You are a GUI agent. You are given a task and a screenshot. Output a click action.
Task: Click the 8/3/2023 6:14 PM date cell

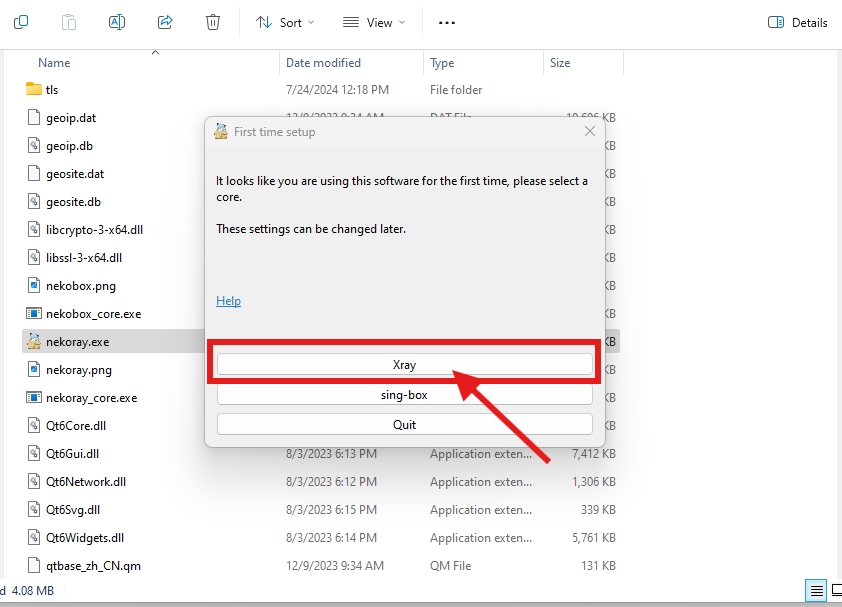click(331, 538)
